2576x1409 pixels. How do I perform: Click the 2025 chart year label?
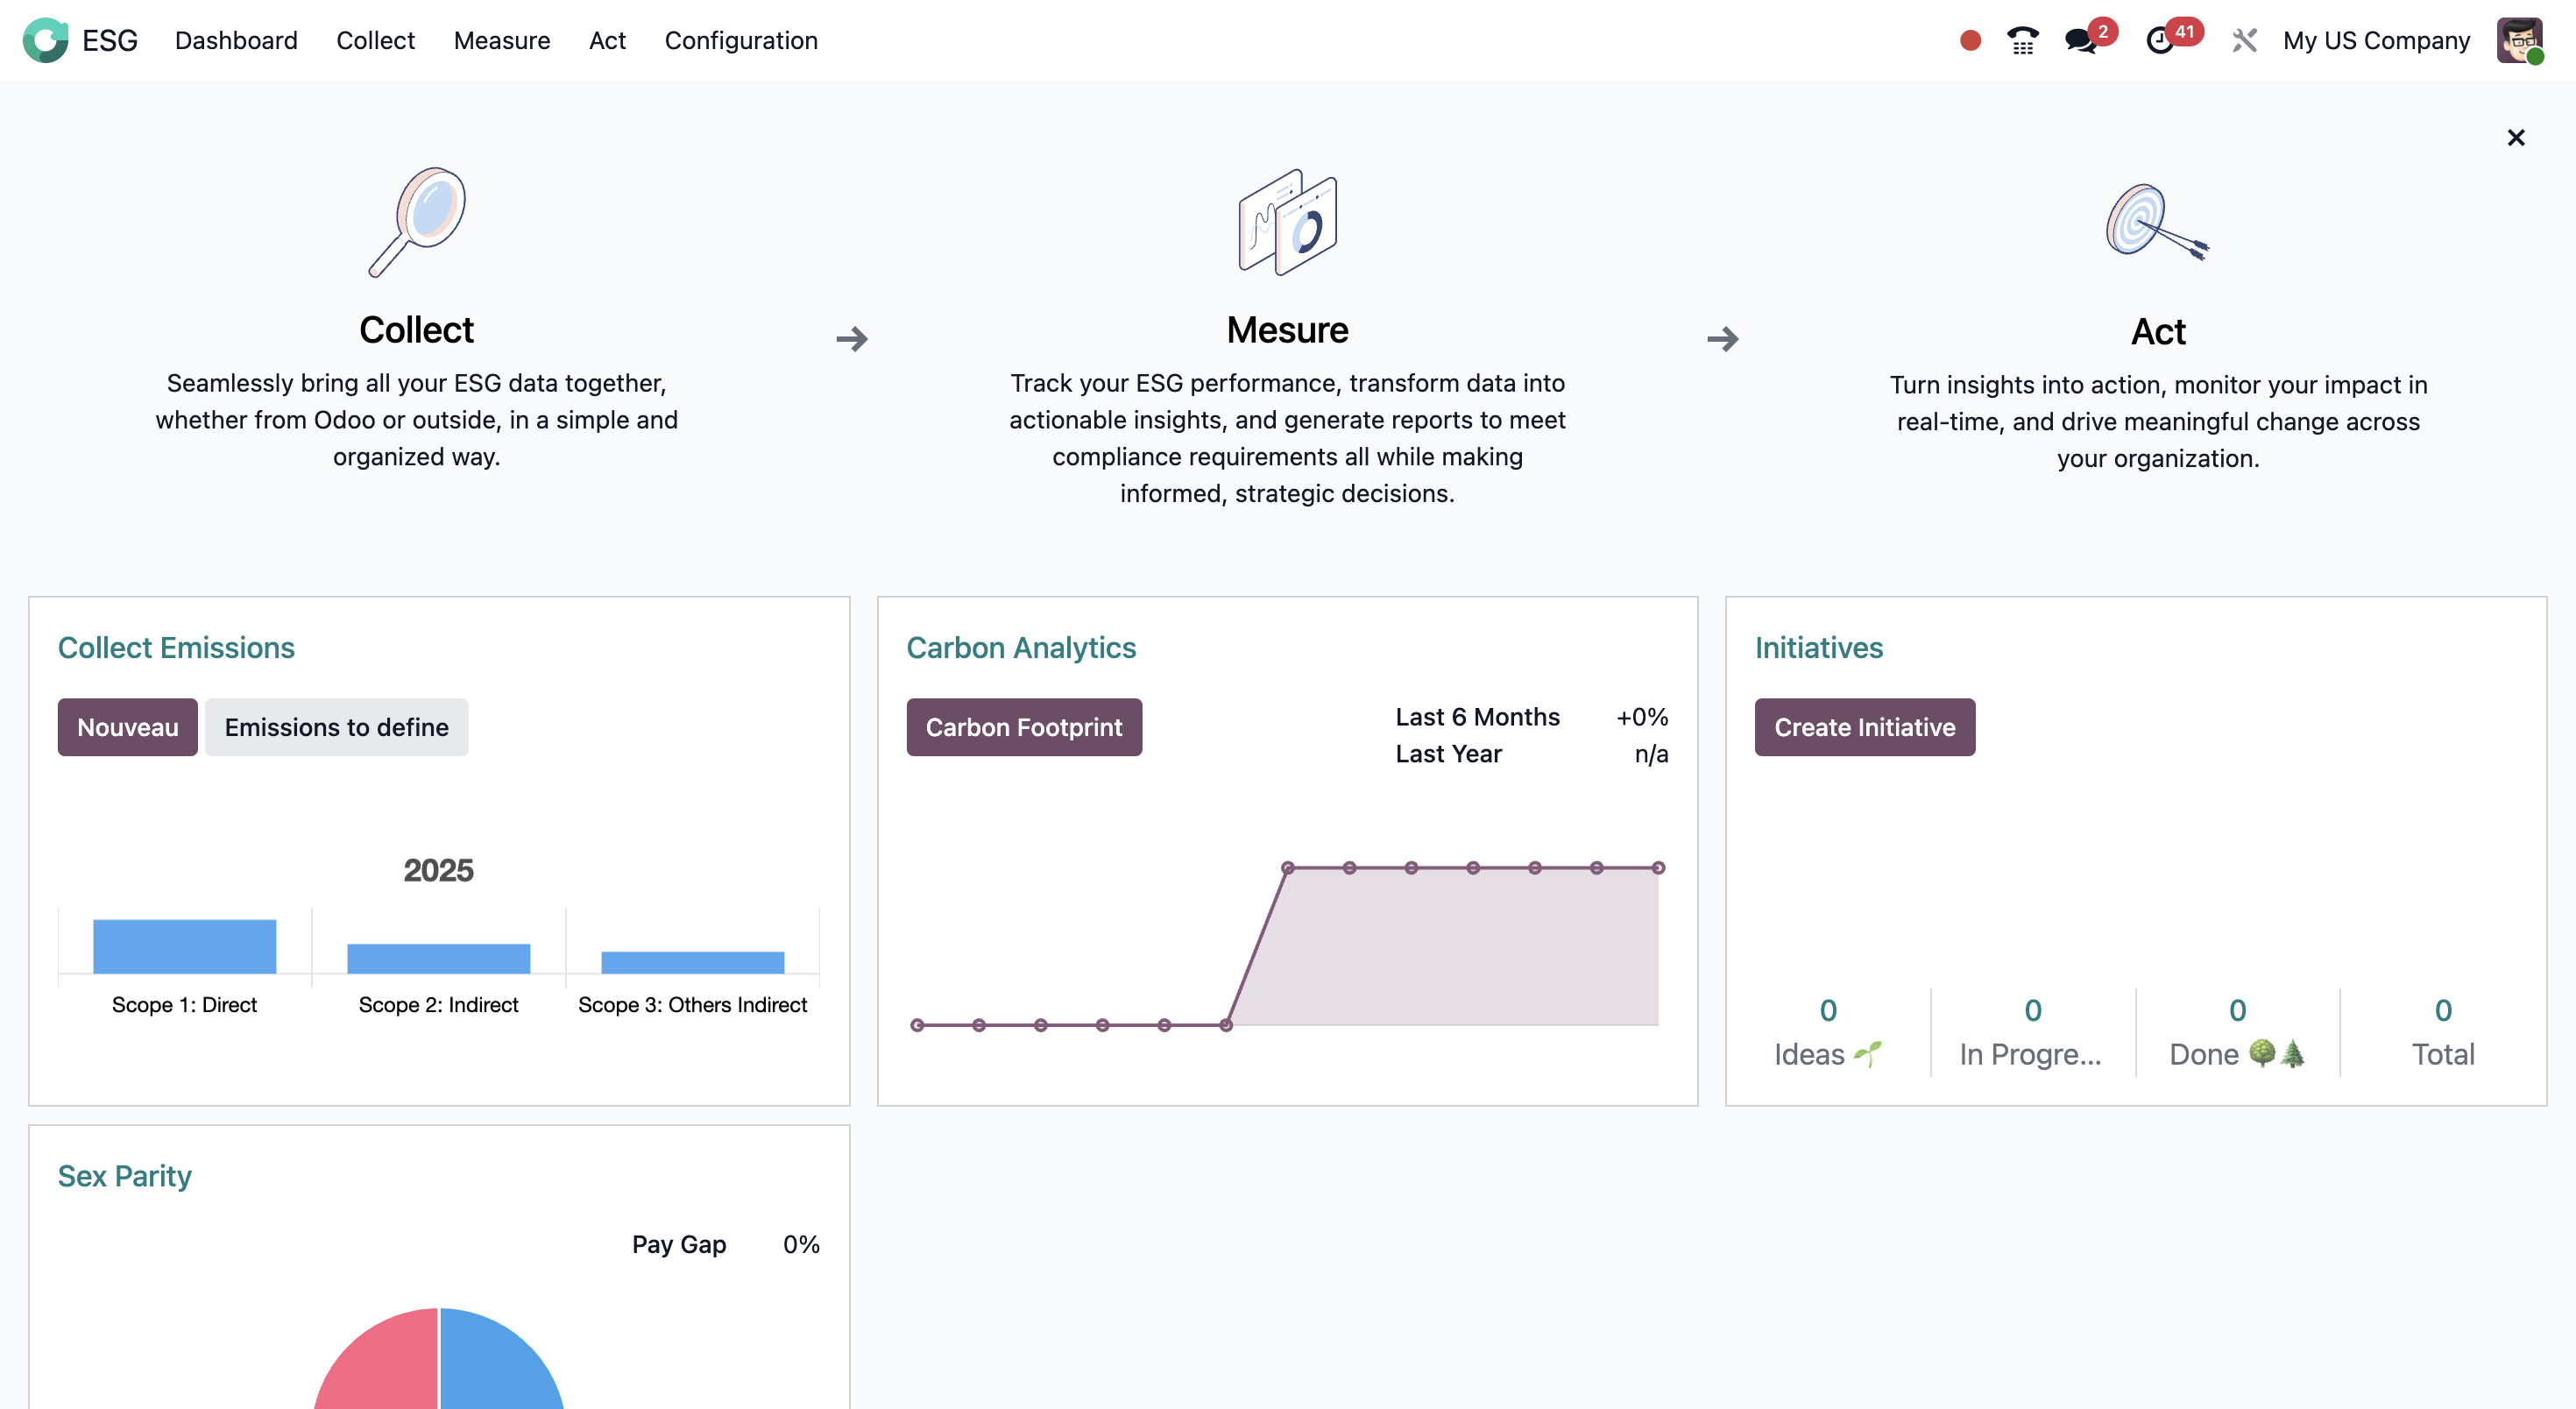coord(438,870)
